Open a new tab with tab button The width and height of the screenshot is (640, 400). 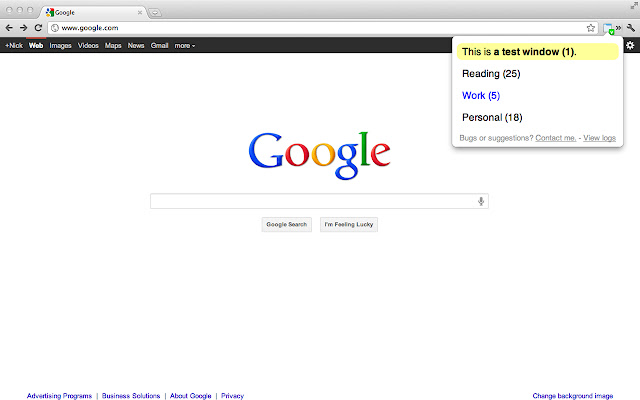[x=155, y=13]
